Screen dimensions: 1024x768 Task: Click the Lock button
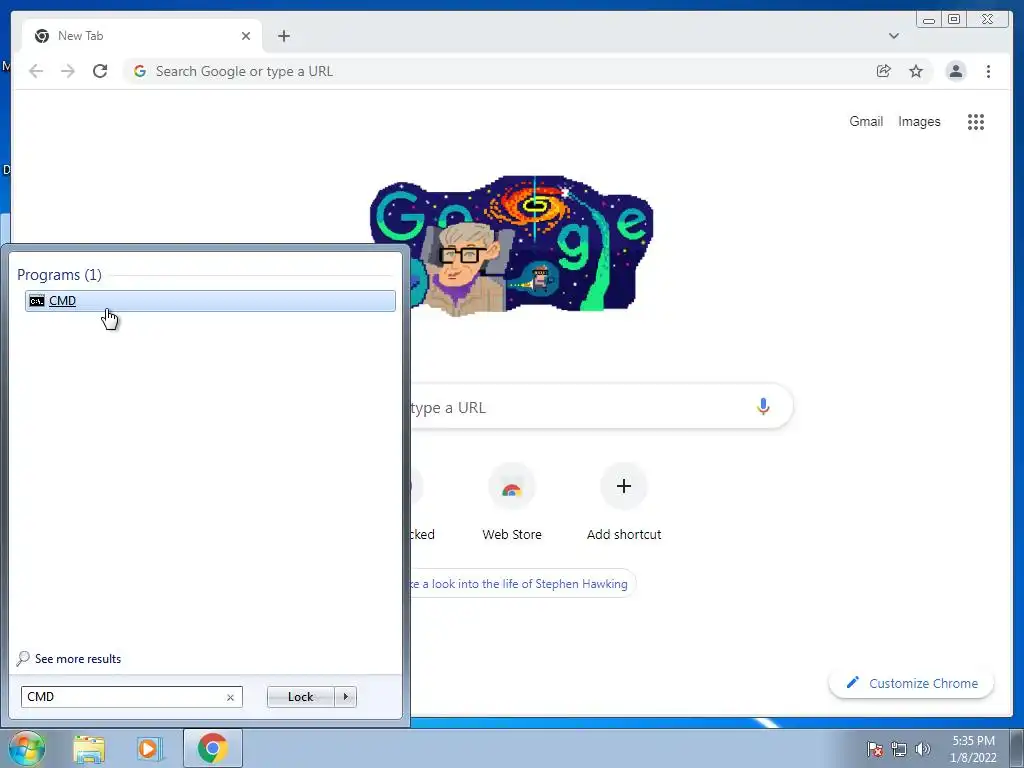(300, 697)
